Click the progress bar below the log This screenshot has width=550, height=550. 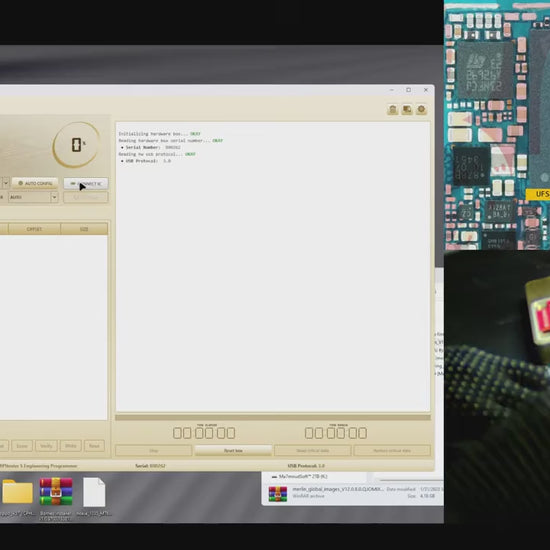(273, 417)
